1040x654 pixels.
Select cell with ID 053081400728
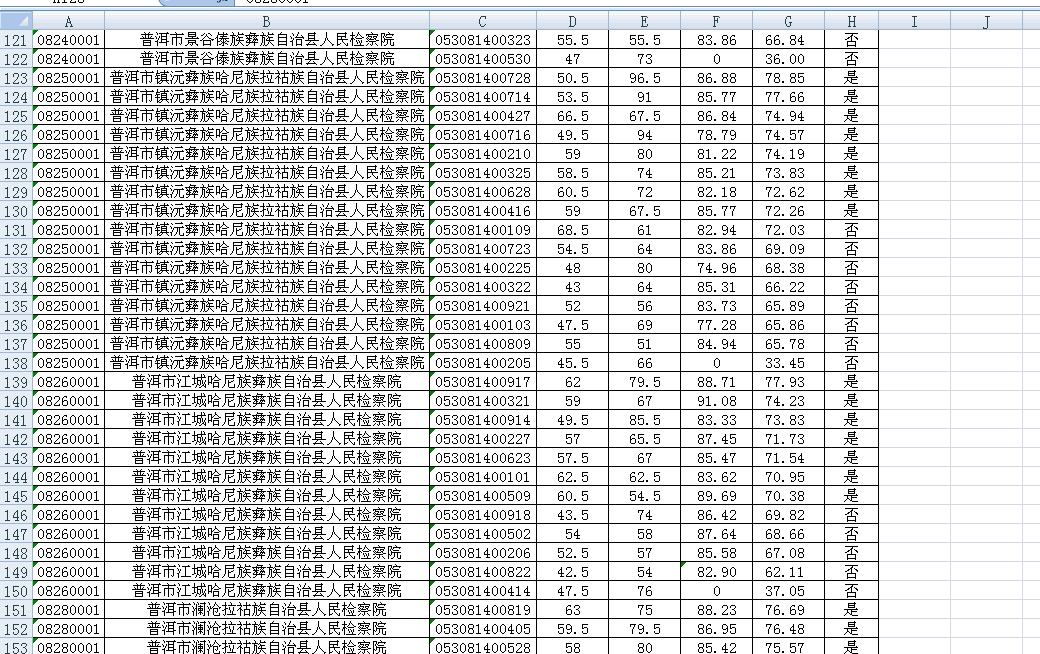[483, 78]
